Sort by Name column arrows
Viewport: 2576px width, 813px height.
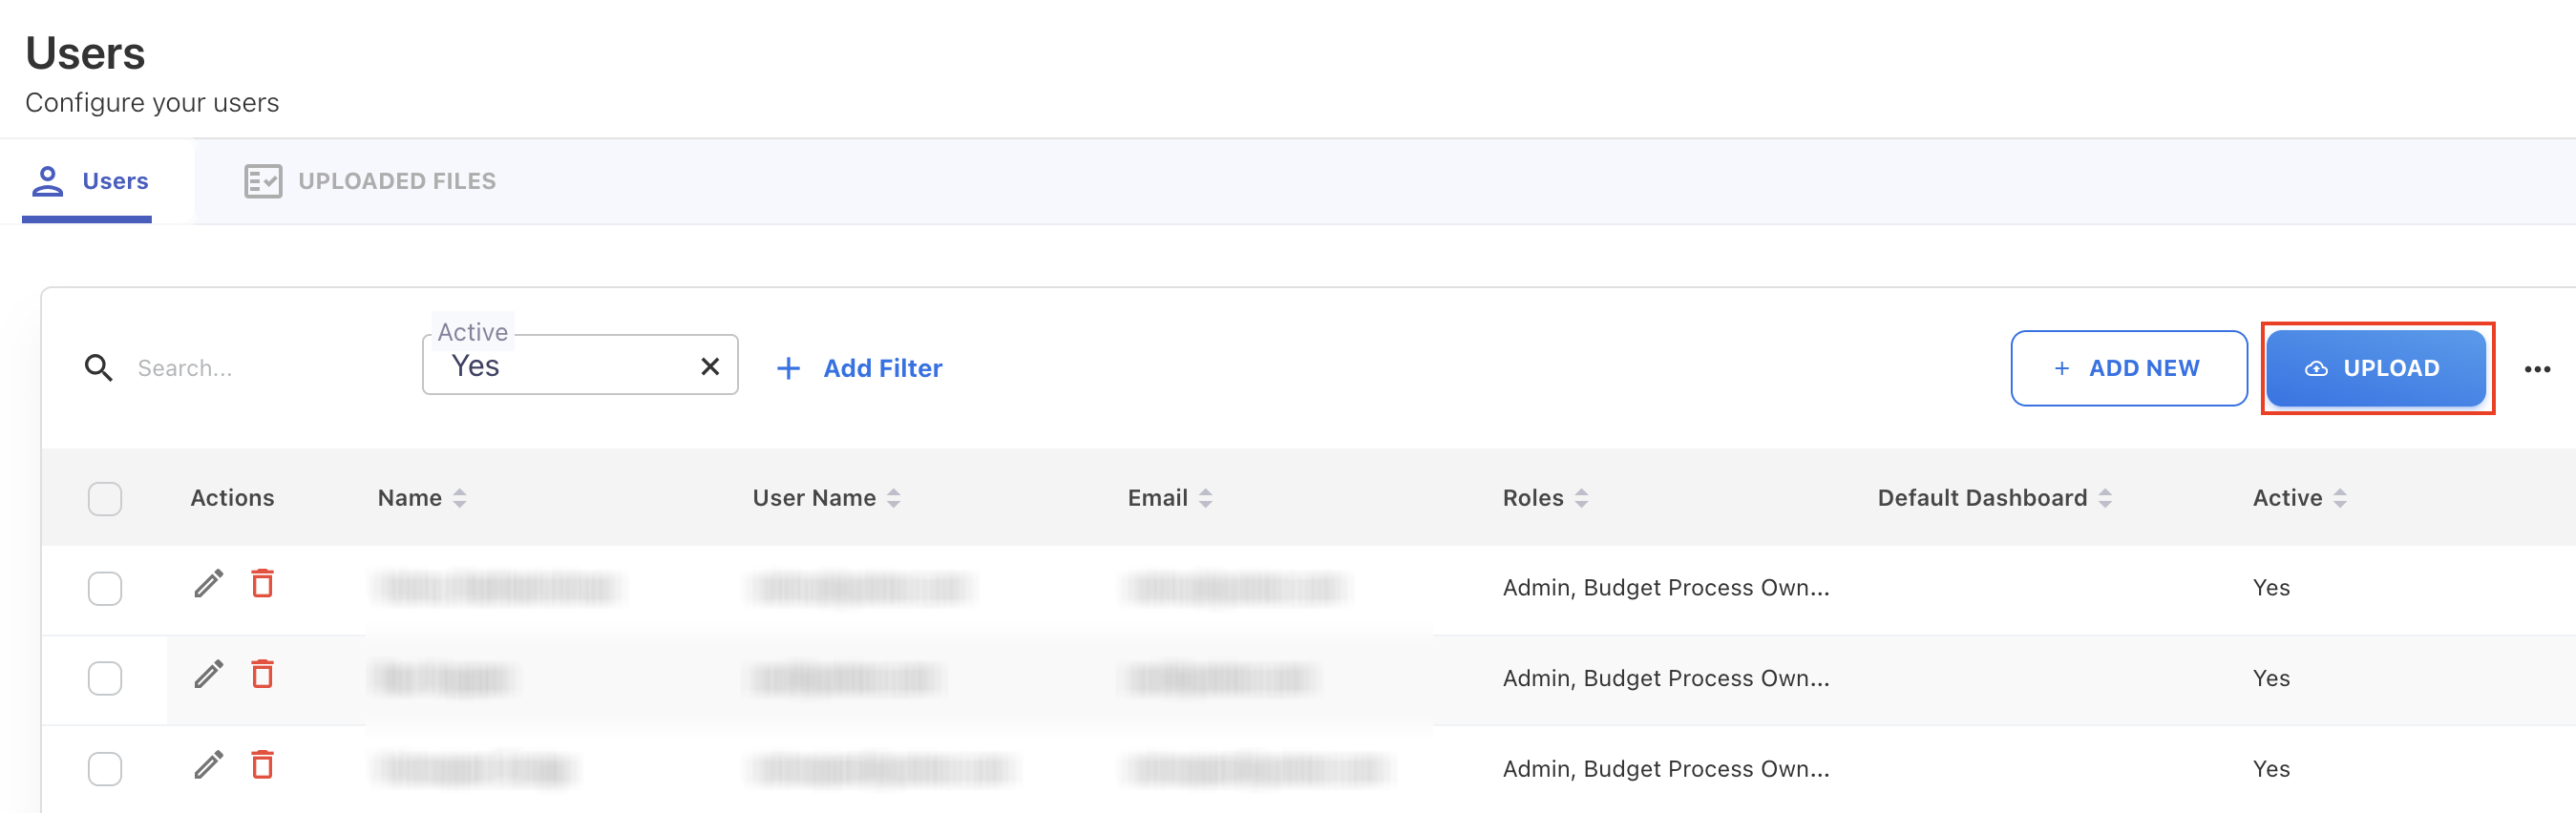460,498
